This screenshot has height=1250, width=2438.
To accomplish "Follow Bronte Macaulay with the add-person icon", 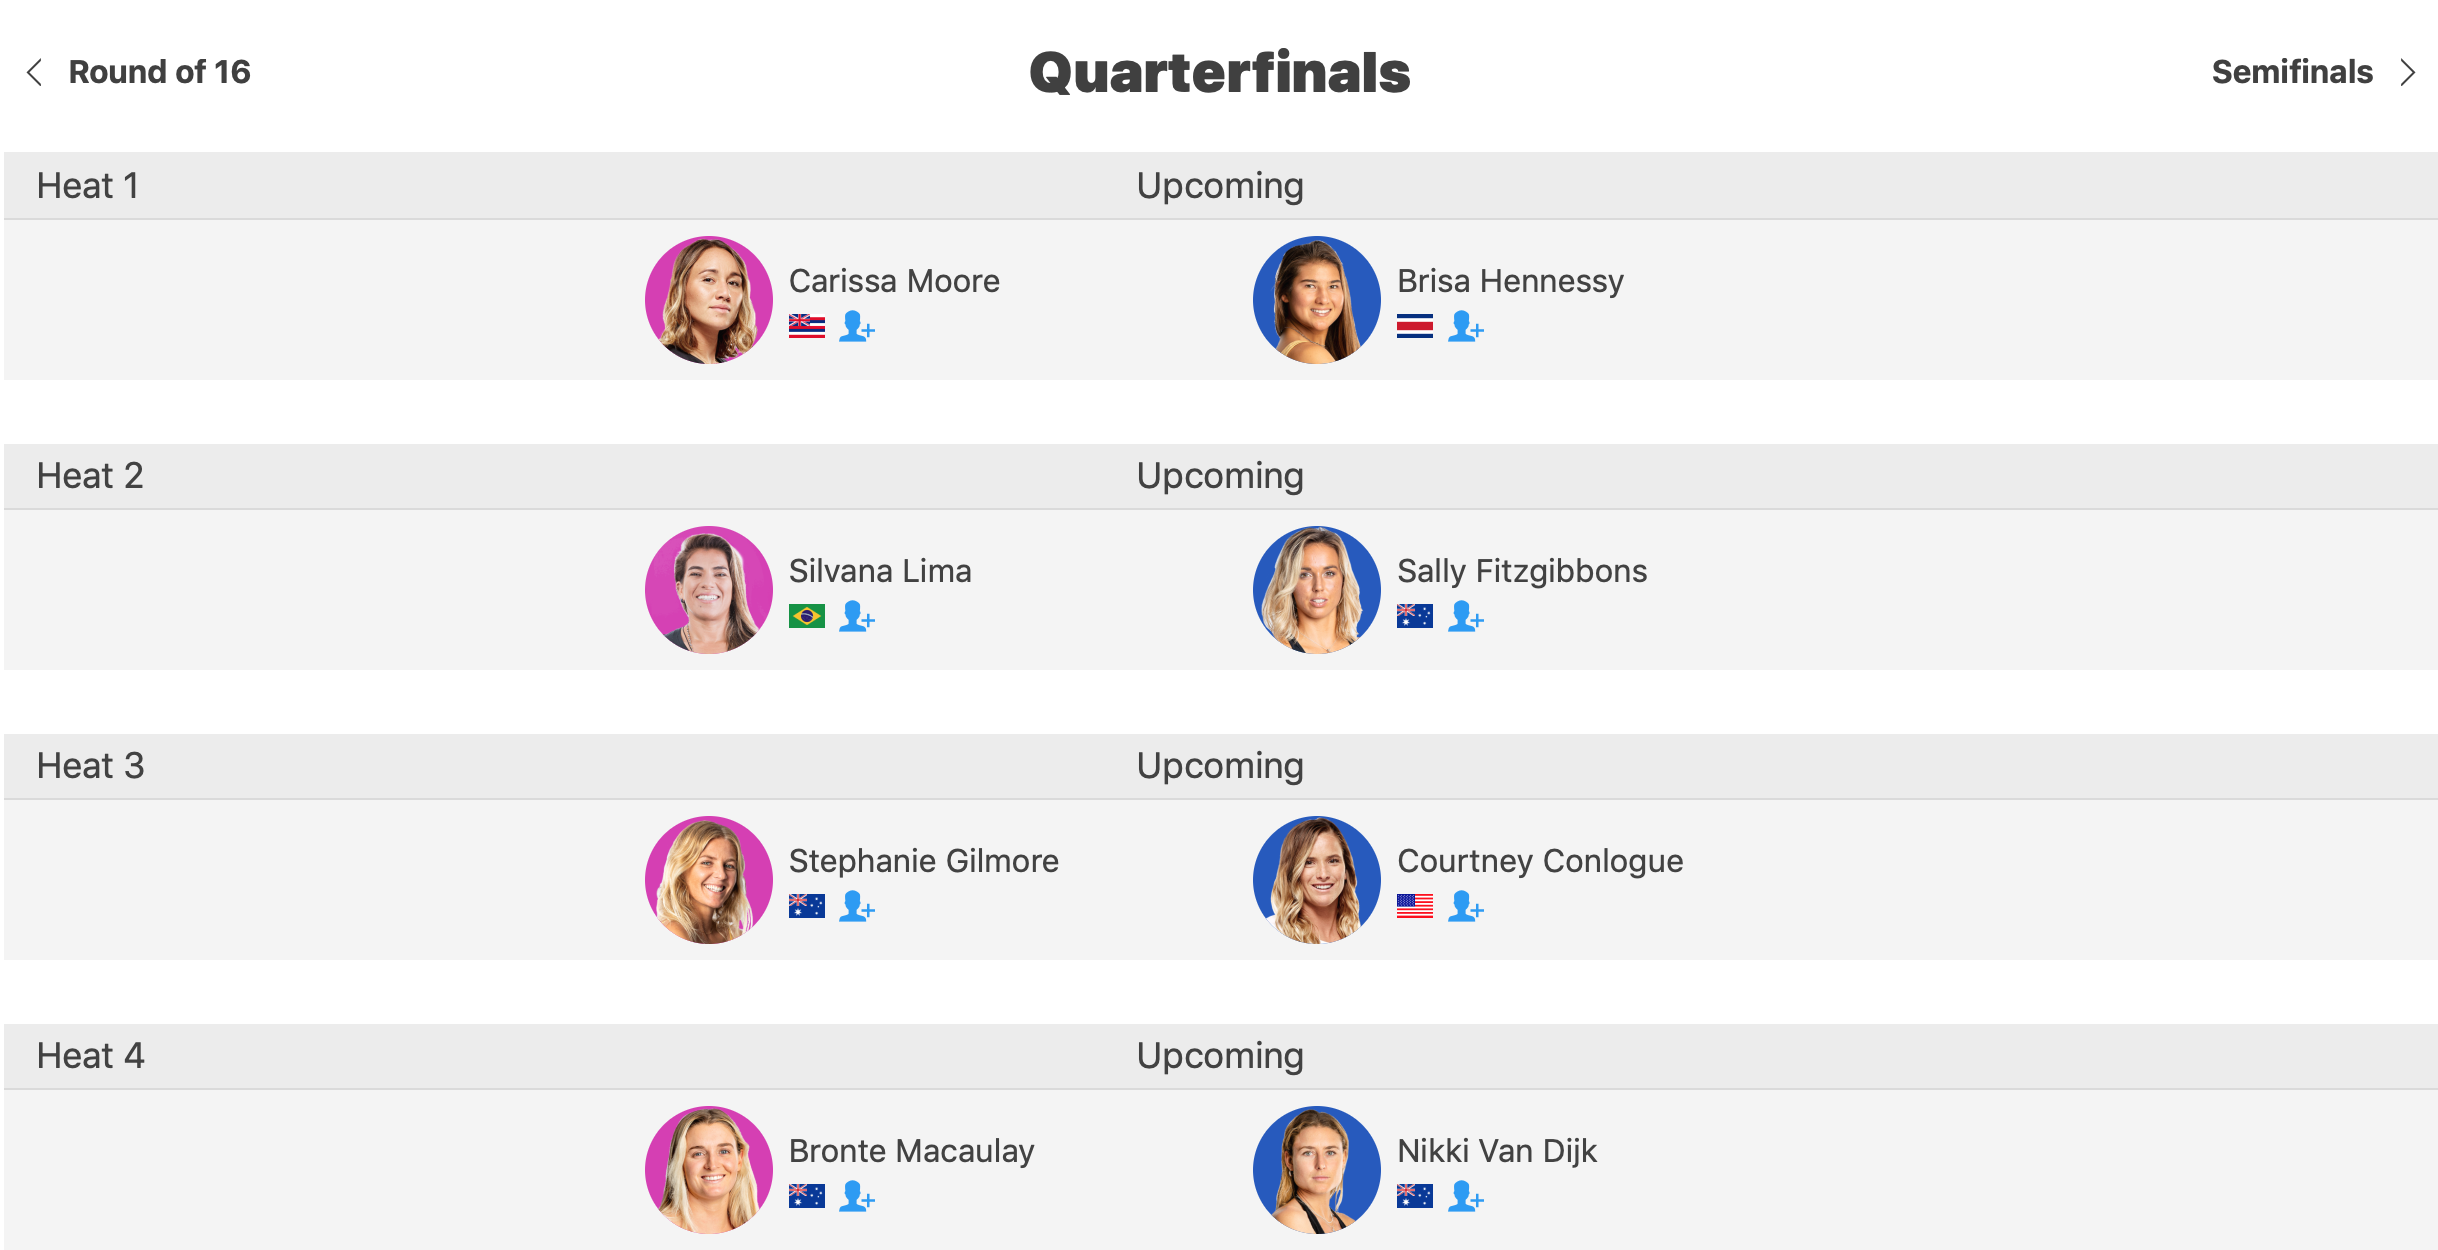I will pos(857,1196).
